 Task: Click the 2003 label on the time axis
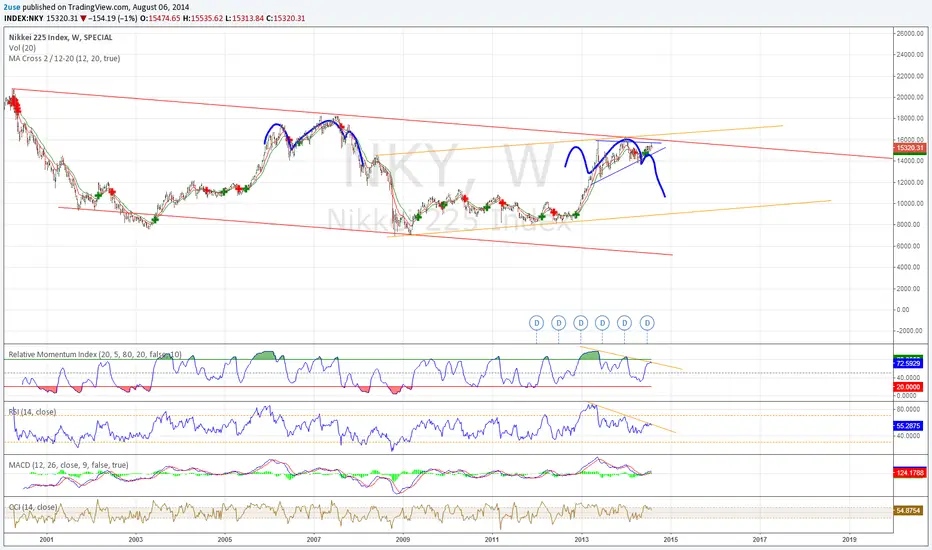coord(136,539)
